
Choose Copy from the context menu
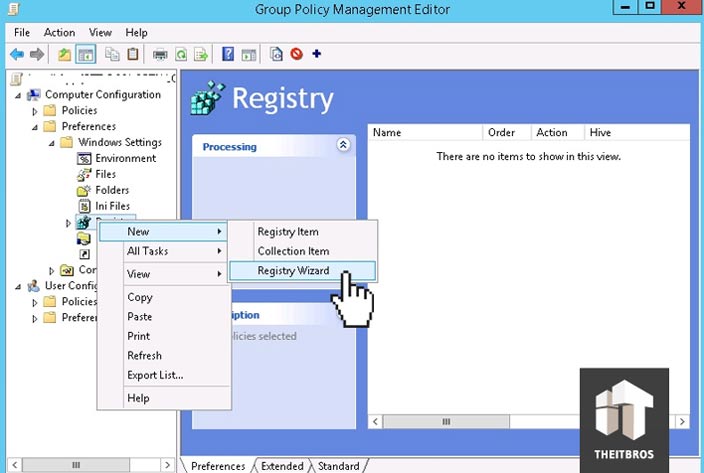pos(163,297)
